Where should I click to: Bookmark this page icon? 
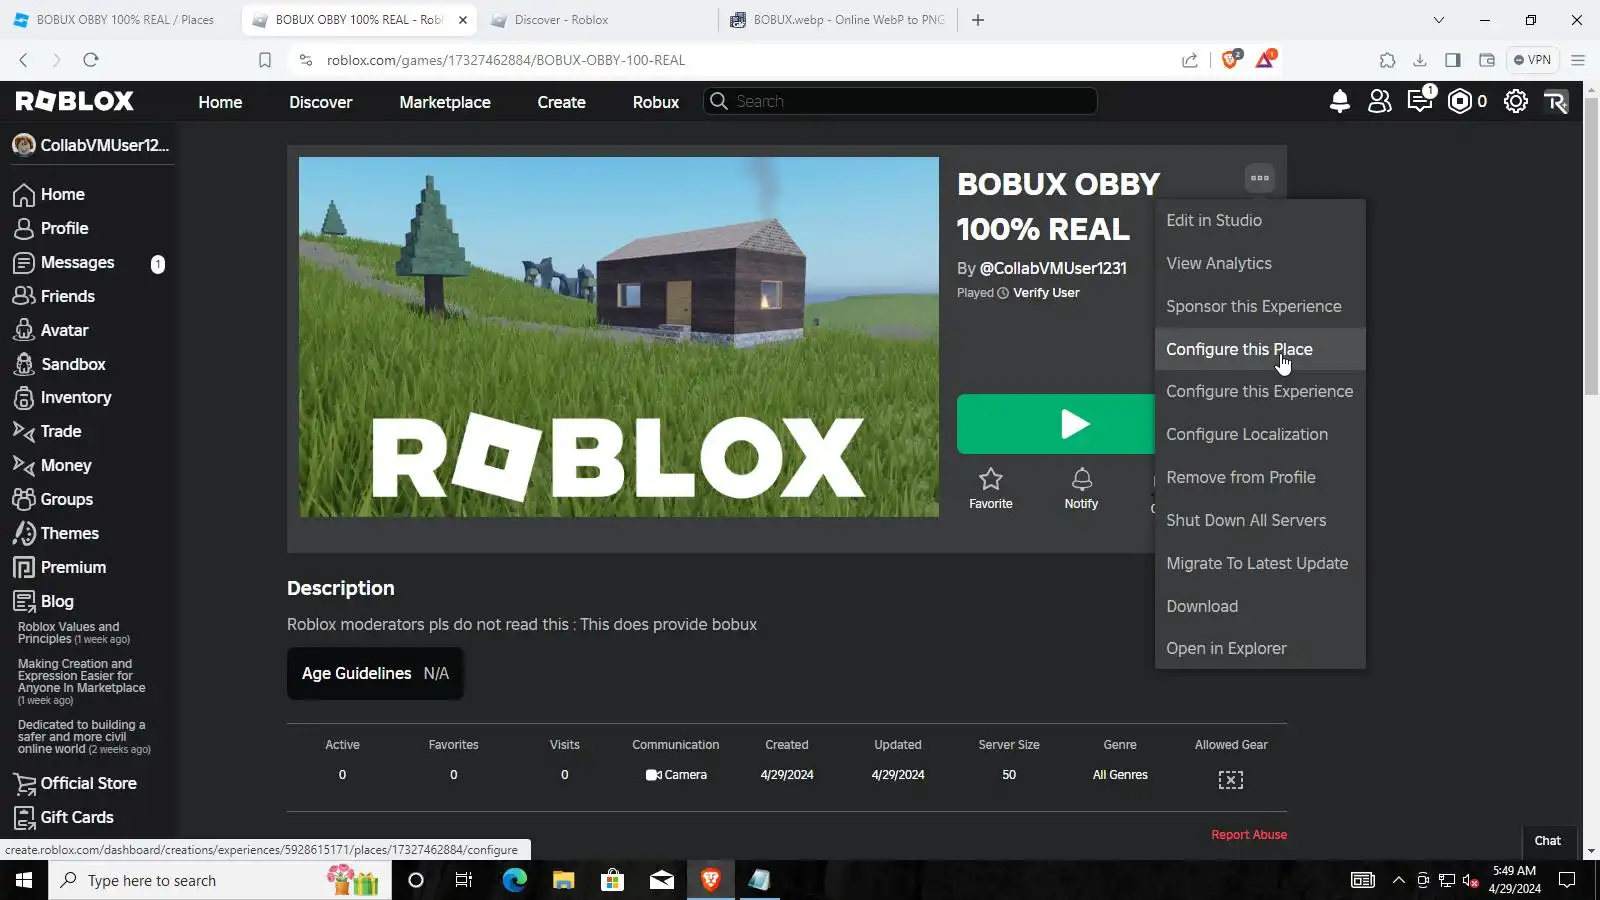click(265, 60)
